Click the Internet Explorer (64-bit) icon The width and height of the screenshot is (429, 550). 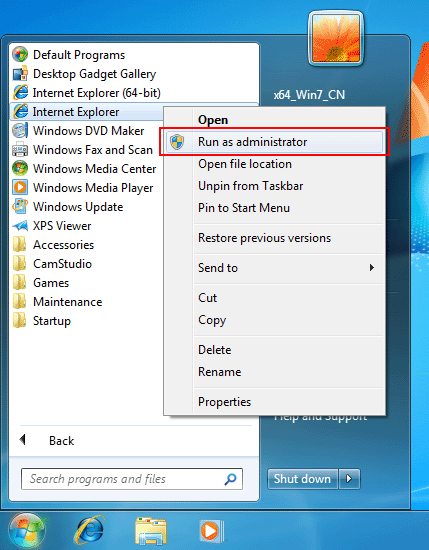(20, 93)
